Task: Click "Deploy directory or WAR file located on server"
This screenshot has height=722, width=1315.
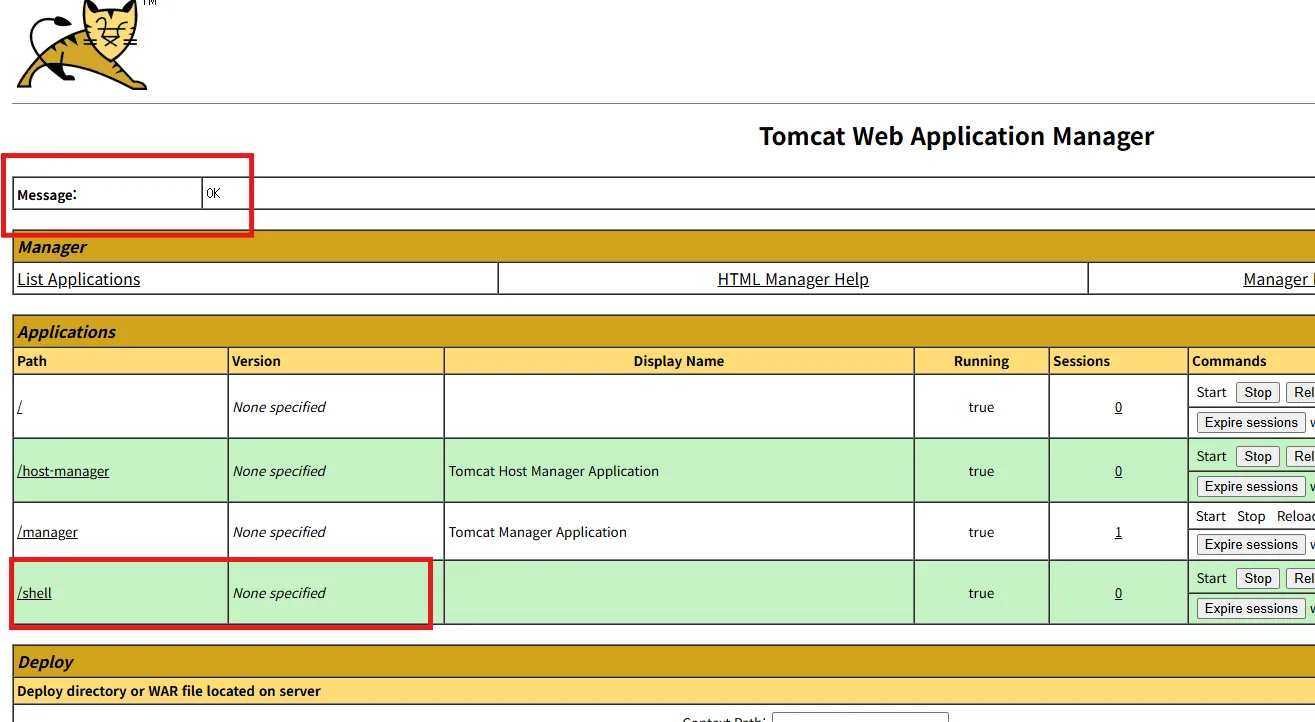Action: click(x=169, y=691)
